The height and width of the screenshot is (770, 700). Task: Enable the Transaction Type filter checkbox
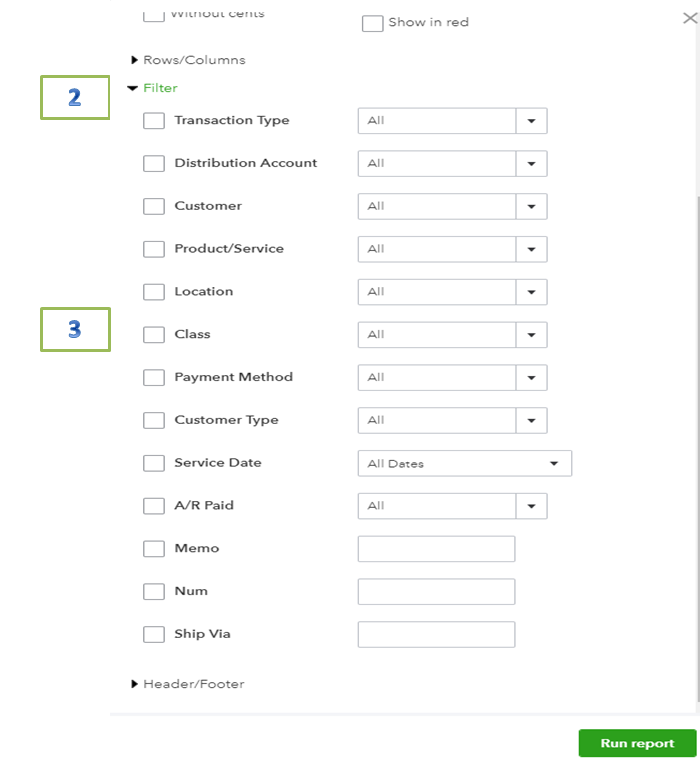(154, 121)
